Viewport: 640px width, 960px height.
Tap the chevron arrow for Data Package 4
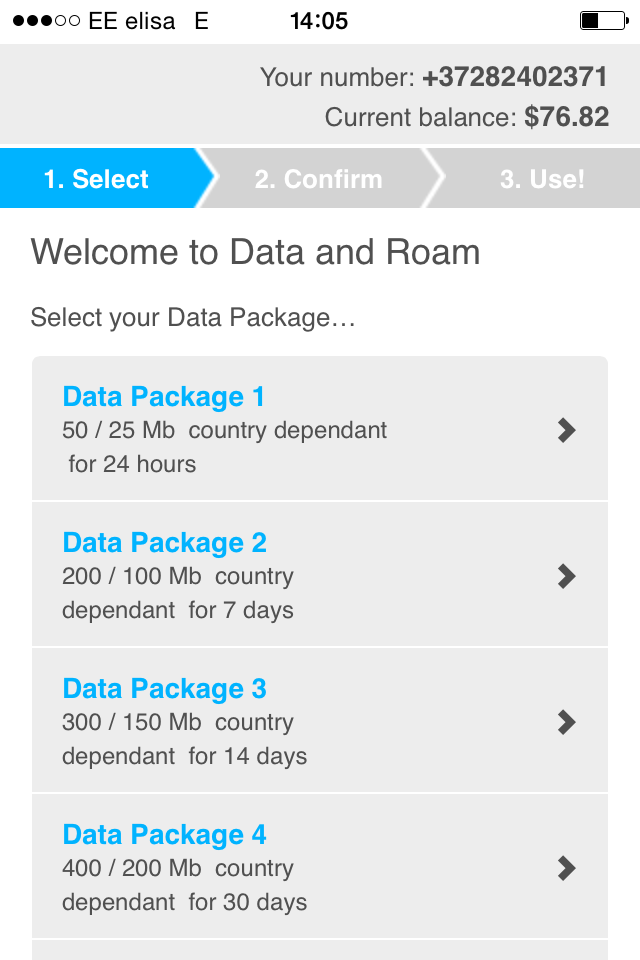click(x=567, y=868)
